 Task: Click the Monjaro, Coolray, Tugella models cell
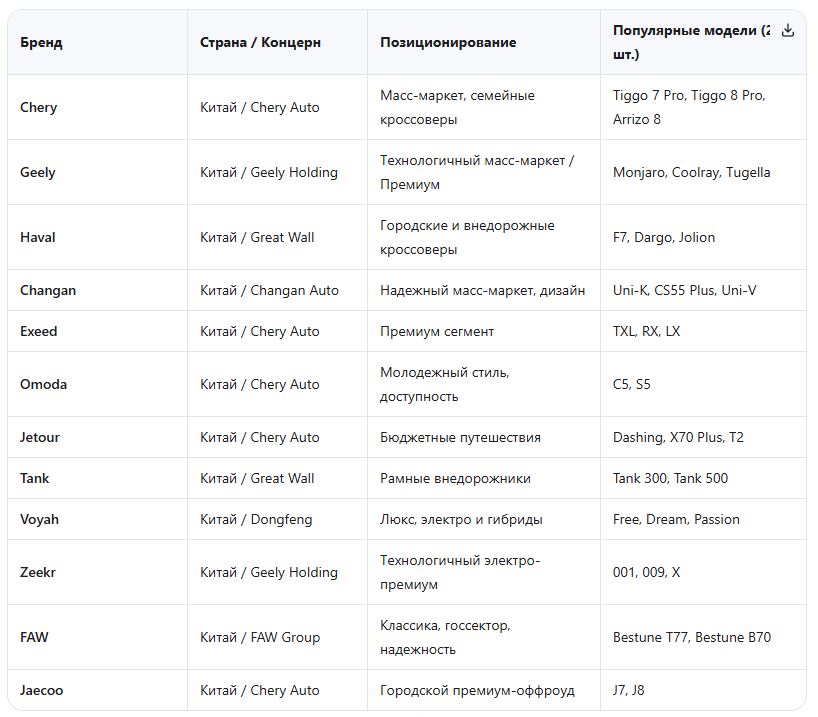[692, 172]
